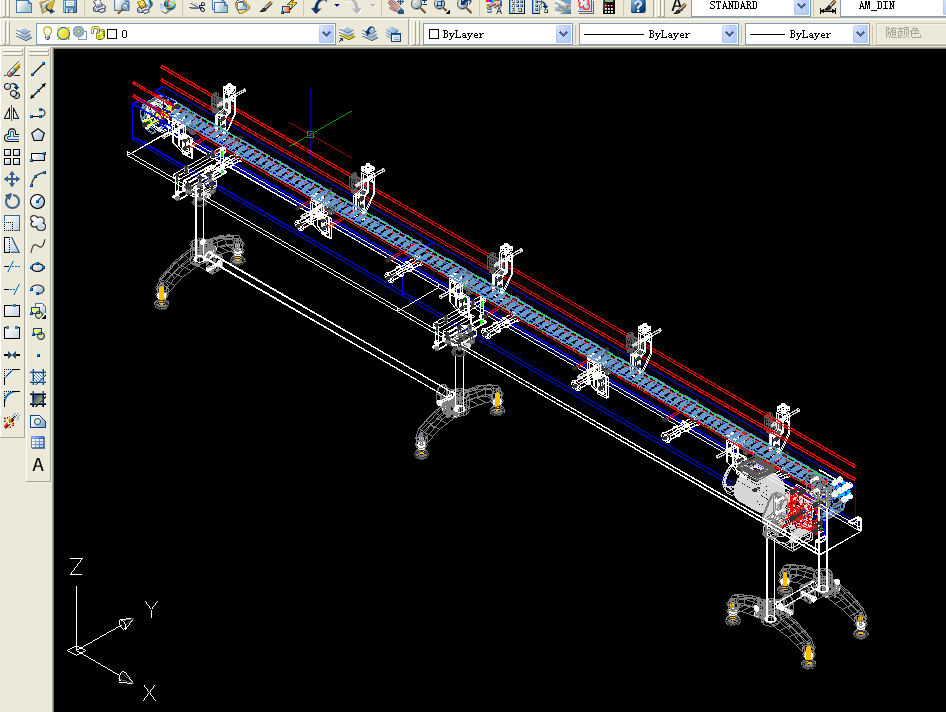Select the Offset tool
The height and width of the screenshot is (712, 946).
(x=12, y=135)
